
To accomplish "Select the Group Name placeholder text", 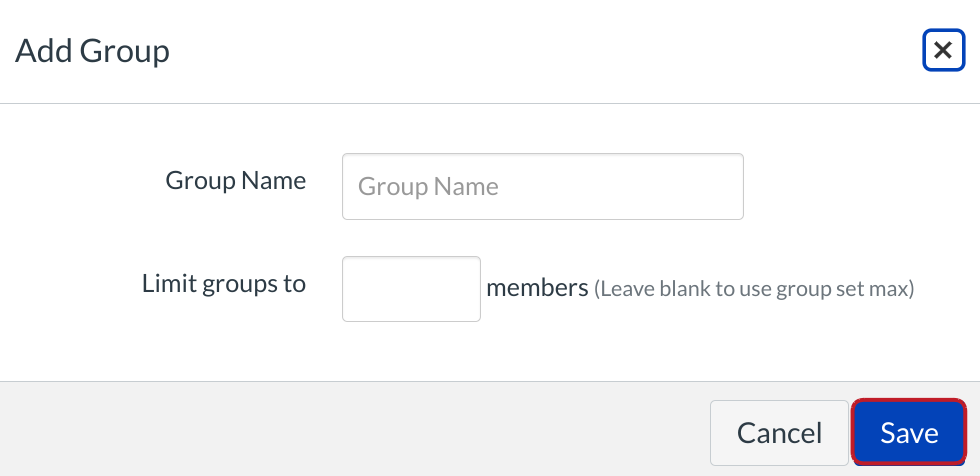I will [428, 187].
